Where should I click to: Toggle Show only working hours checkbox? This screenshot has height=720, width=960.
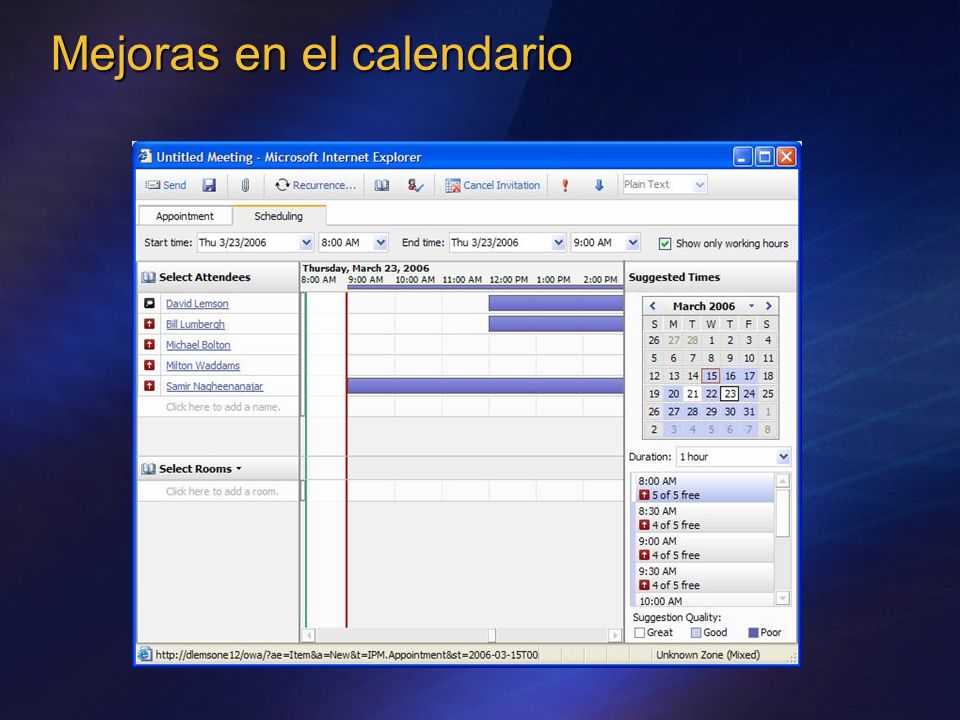click(665, 244)
